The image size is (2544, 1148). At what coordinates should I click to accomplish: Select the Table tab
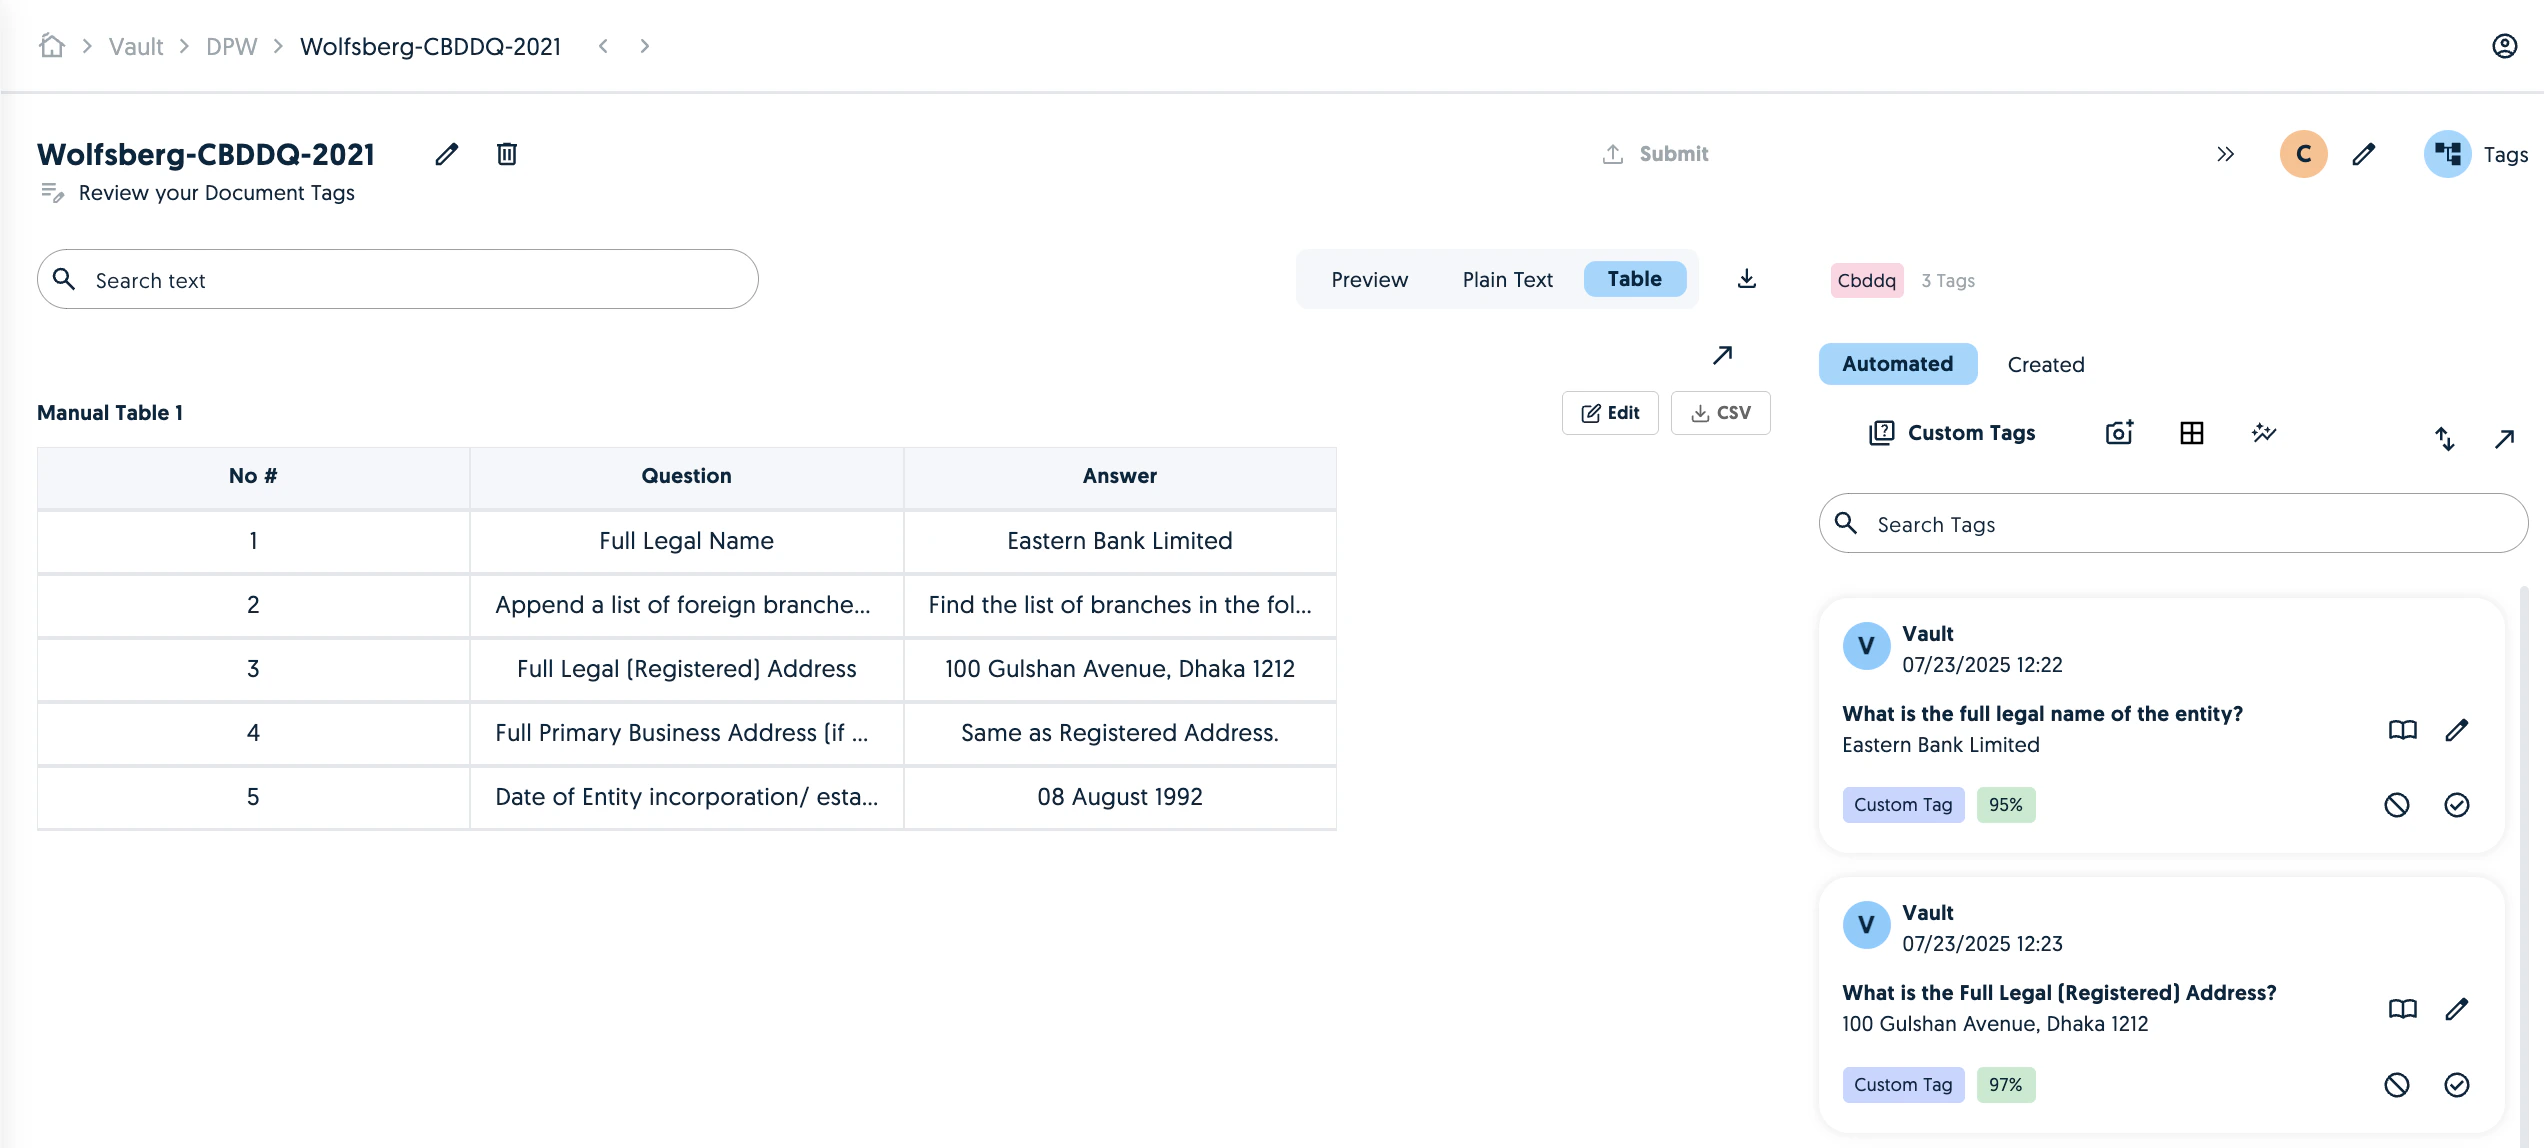point(1635,279)
